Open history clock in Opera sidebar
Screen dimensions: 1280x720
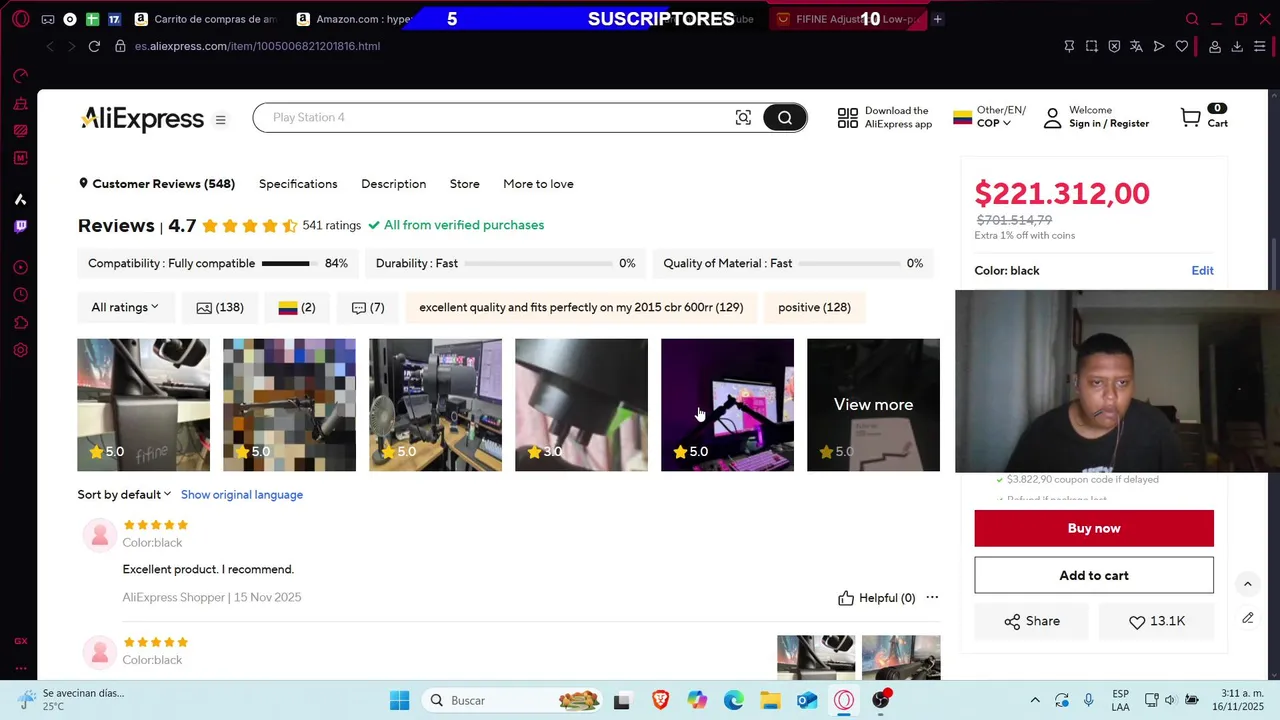(x=20, y=295)
